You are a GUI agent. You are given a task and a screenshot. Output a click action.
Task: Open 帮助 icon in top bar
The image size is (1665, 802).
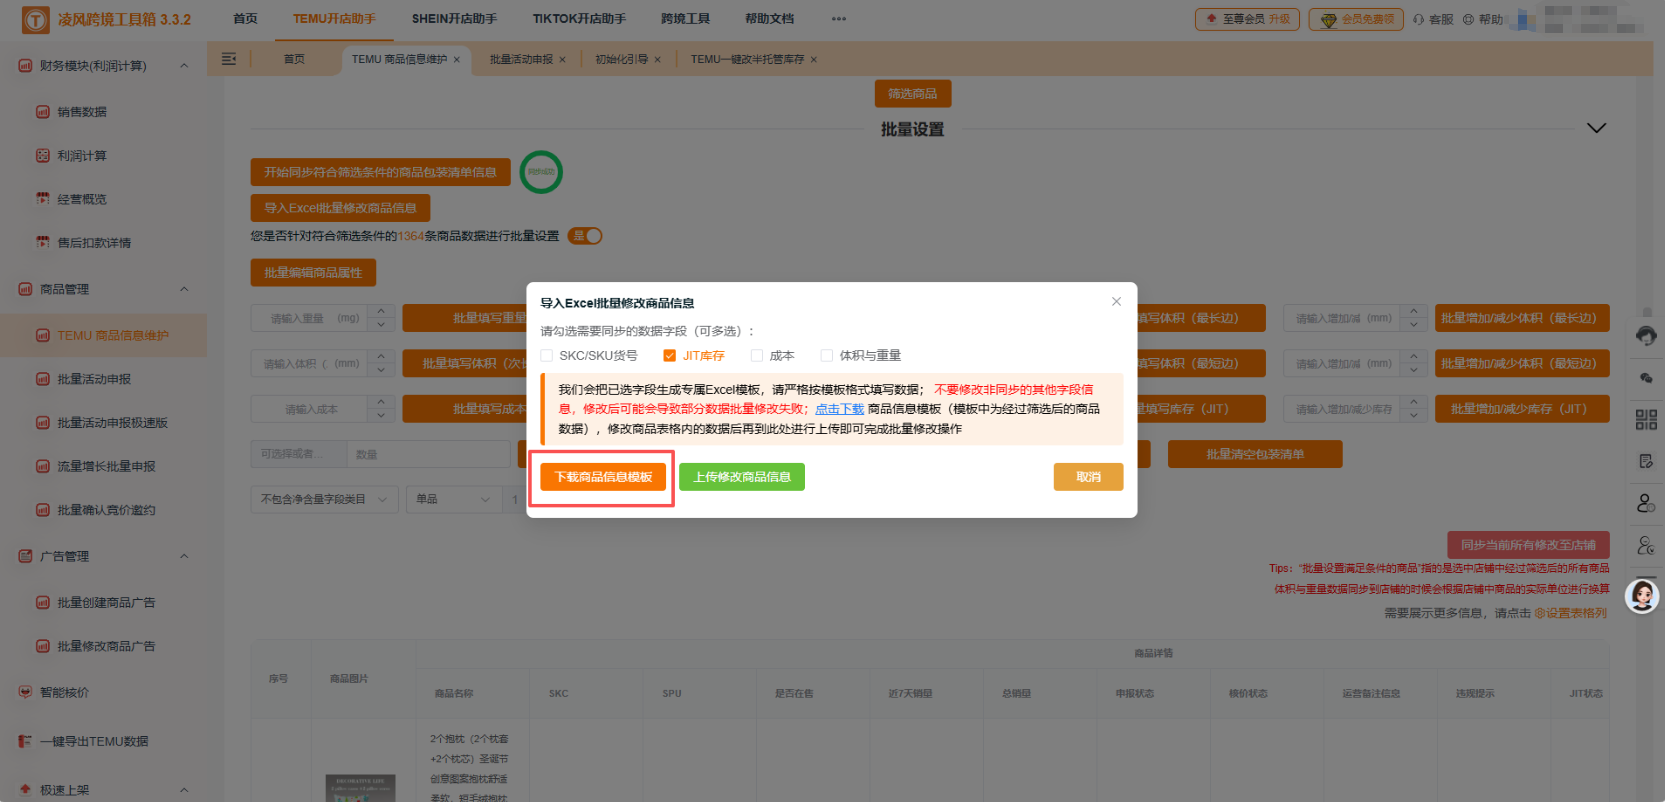pos(1468,19)
